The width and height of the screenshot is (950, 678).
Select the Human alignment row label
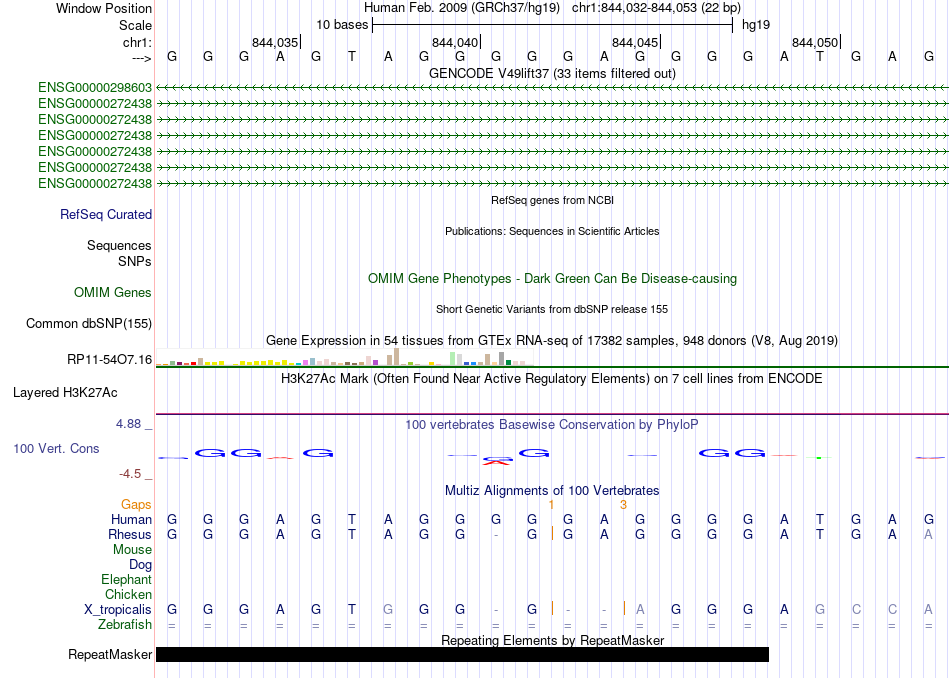[x=131, y=520]
